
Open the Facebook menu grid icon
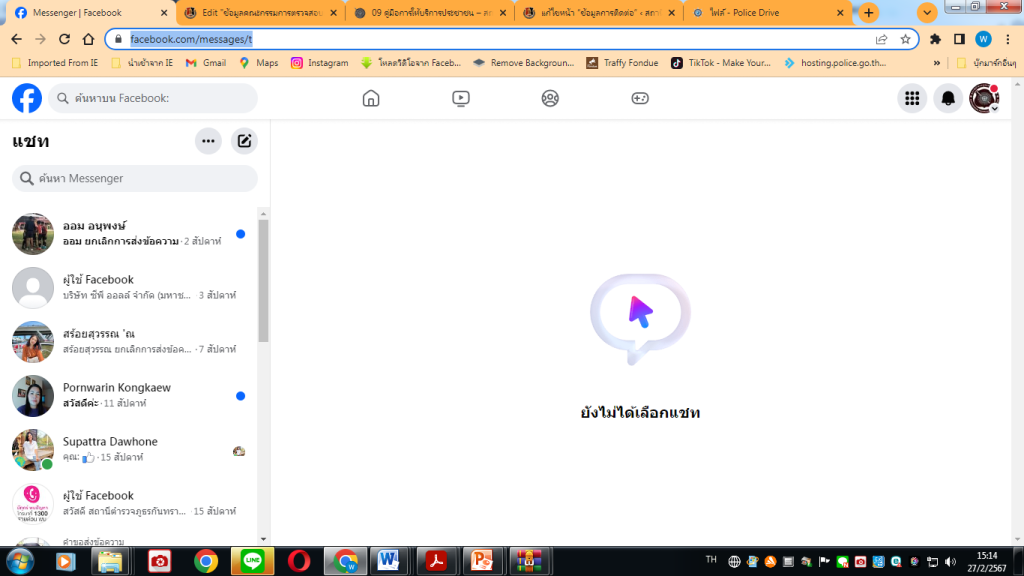coord(911,98)
